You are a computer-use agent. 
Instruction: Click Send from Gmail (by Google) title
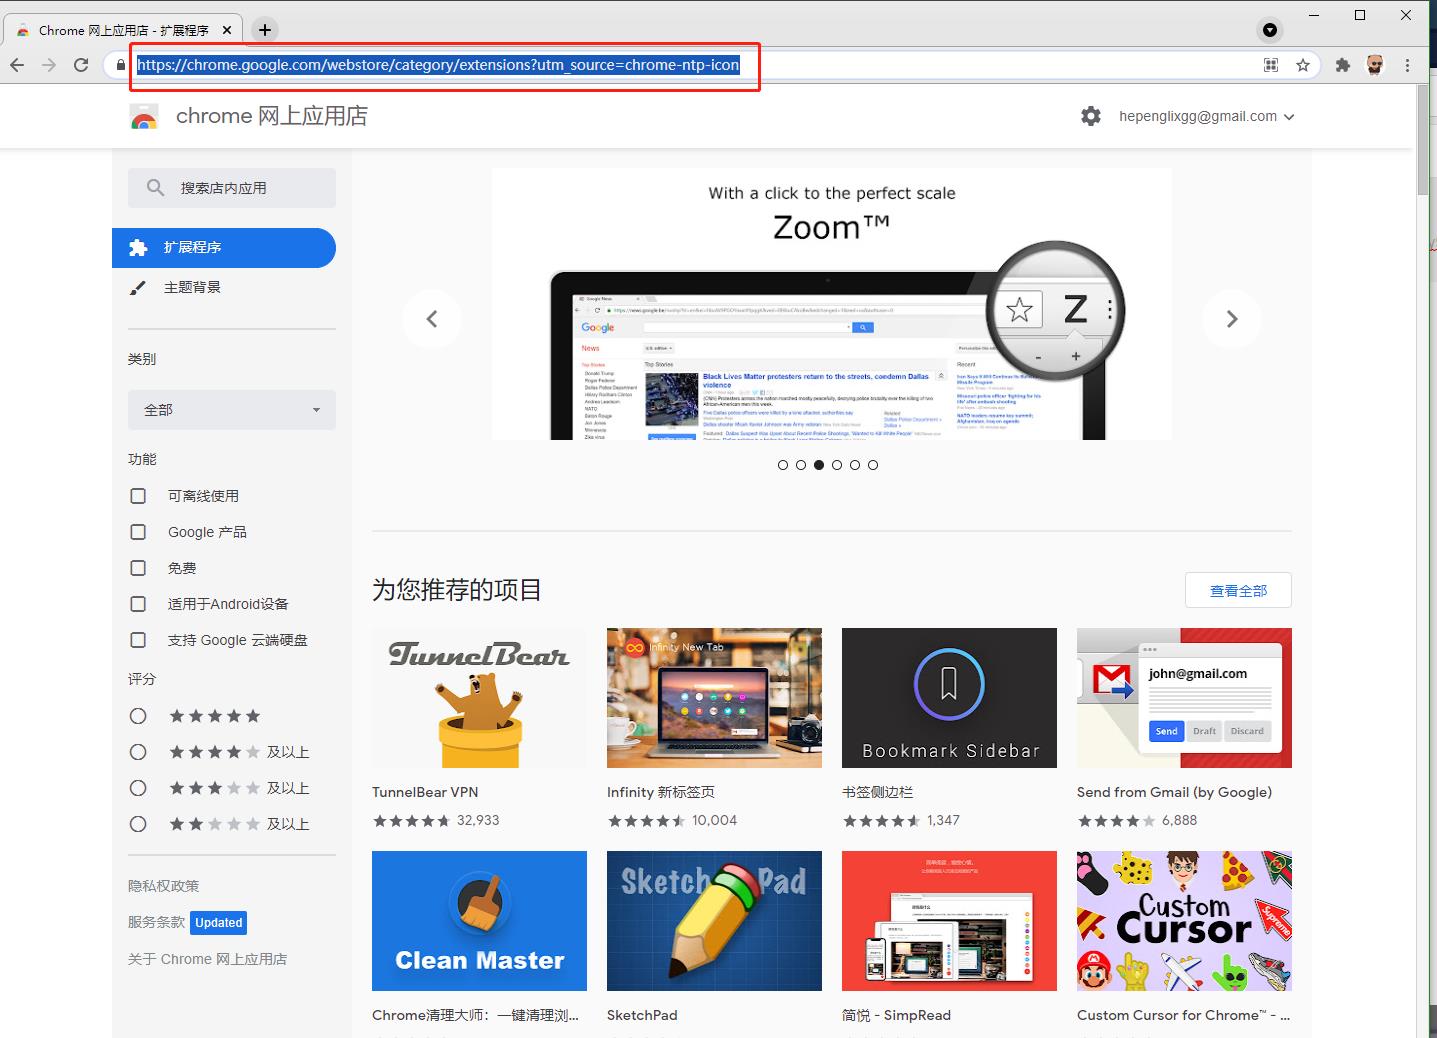click(x=1174, y=792)
